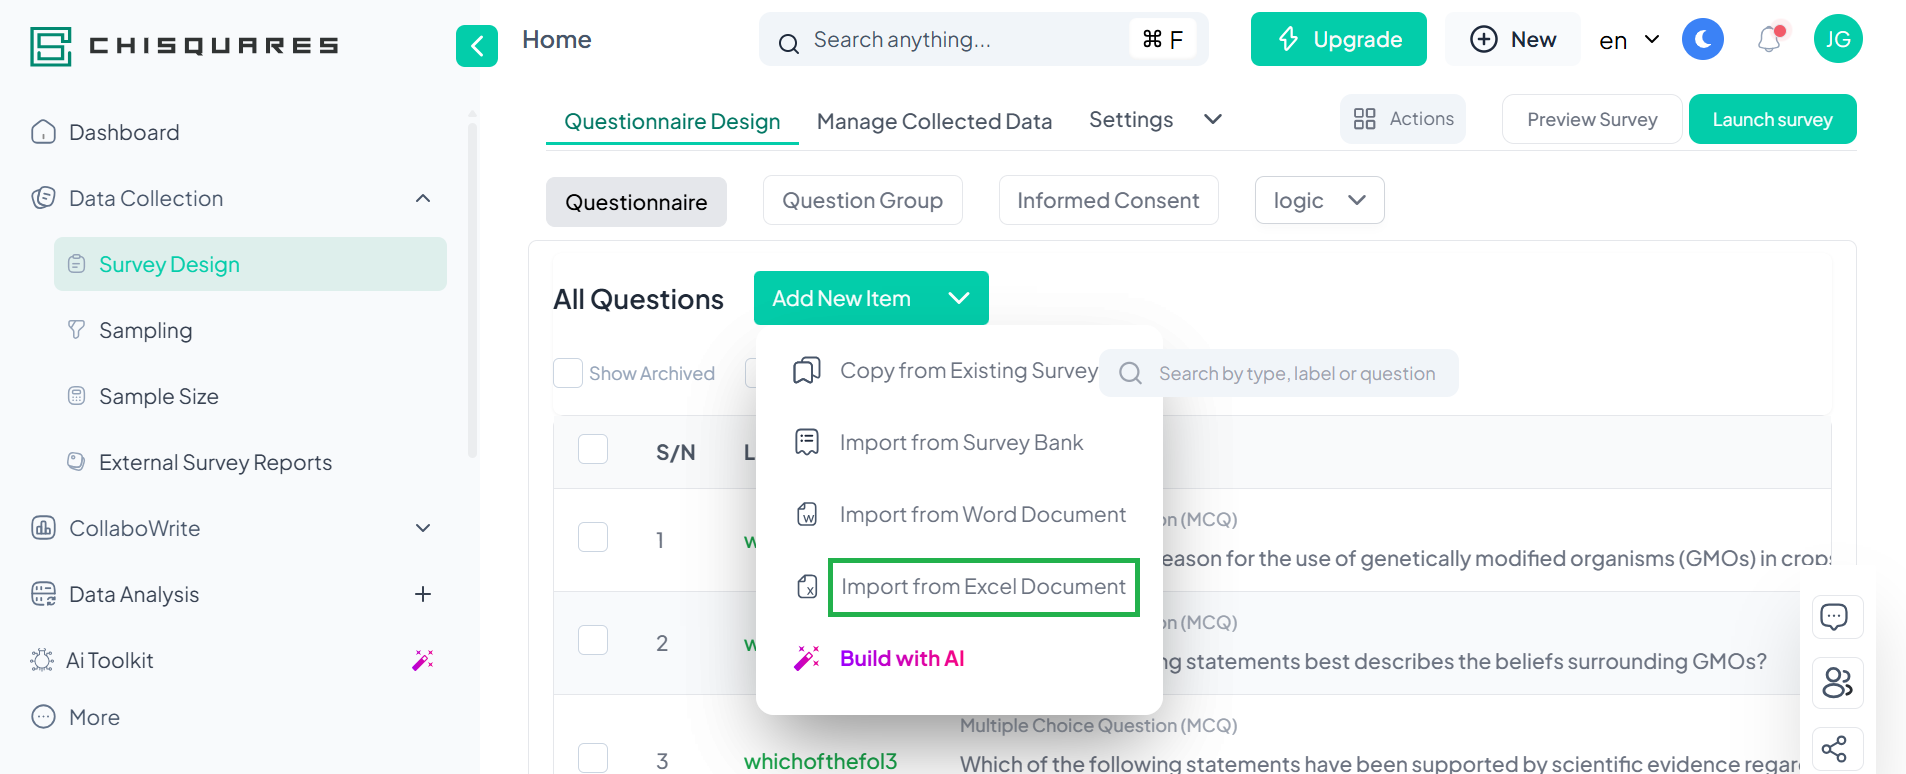Open JG user avatar menu
1906x774 pixels.
click(x=1838, y=39)
